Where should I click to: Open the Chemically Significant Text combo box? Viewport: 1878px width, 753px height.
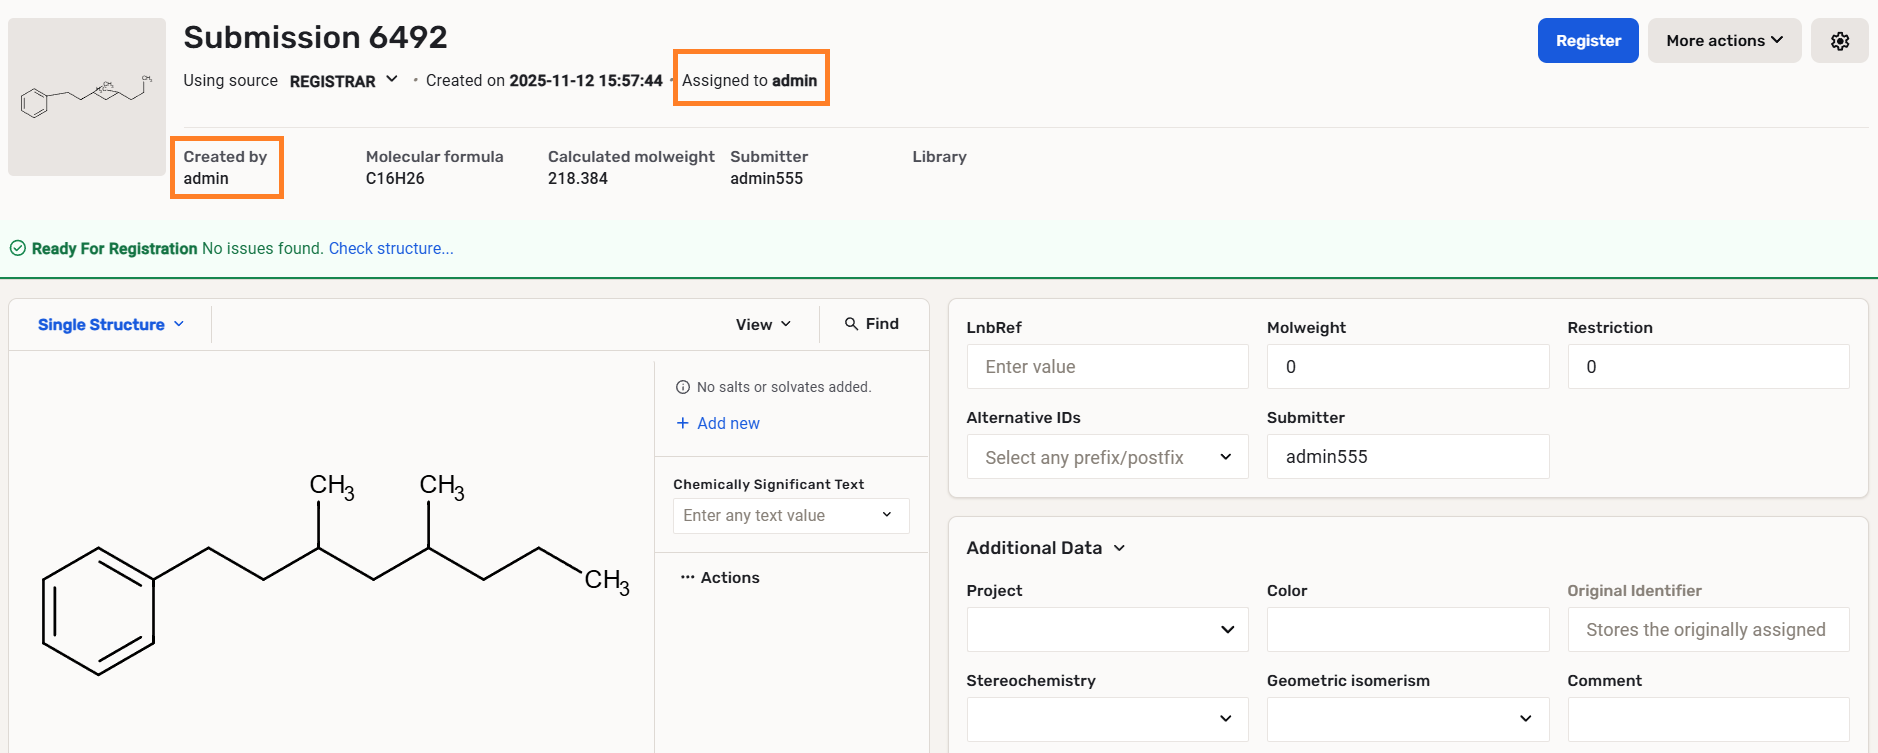(790, 516)
